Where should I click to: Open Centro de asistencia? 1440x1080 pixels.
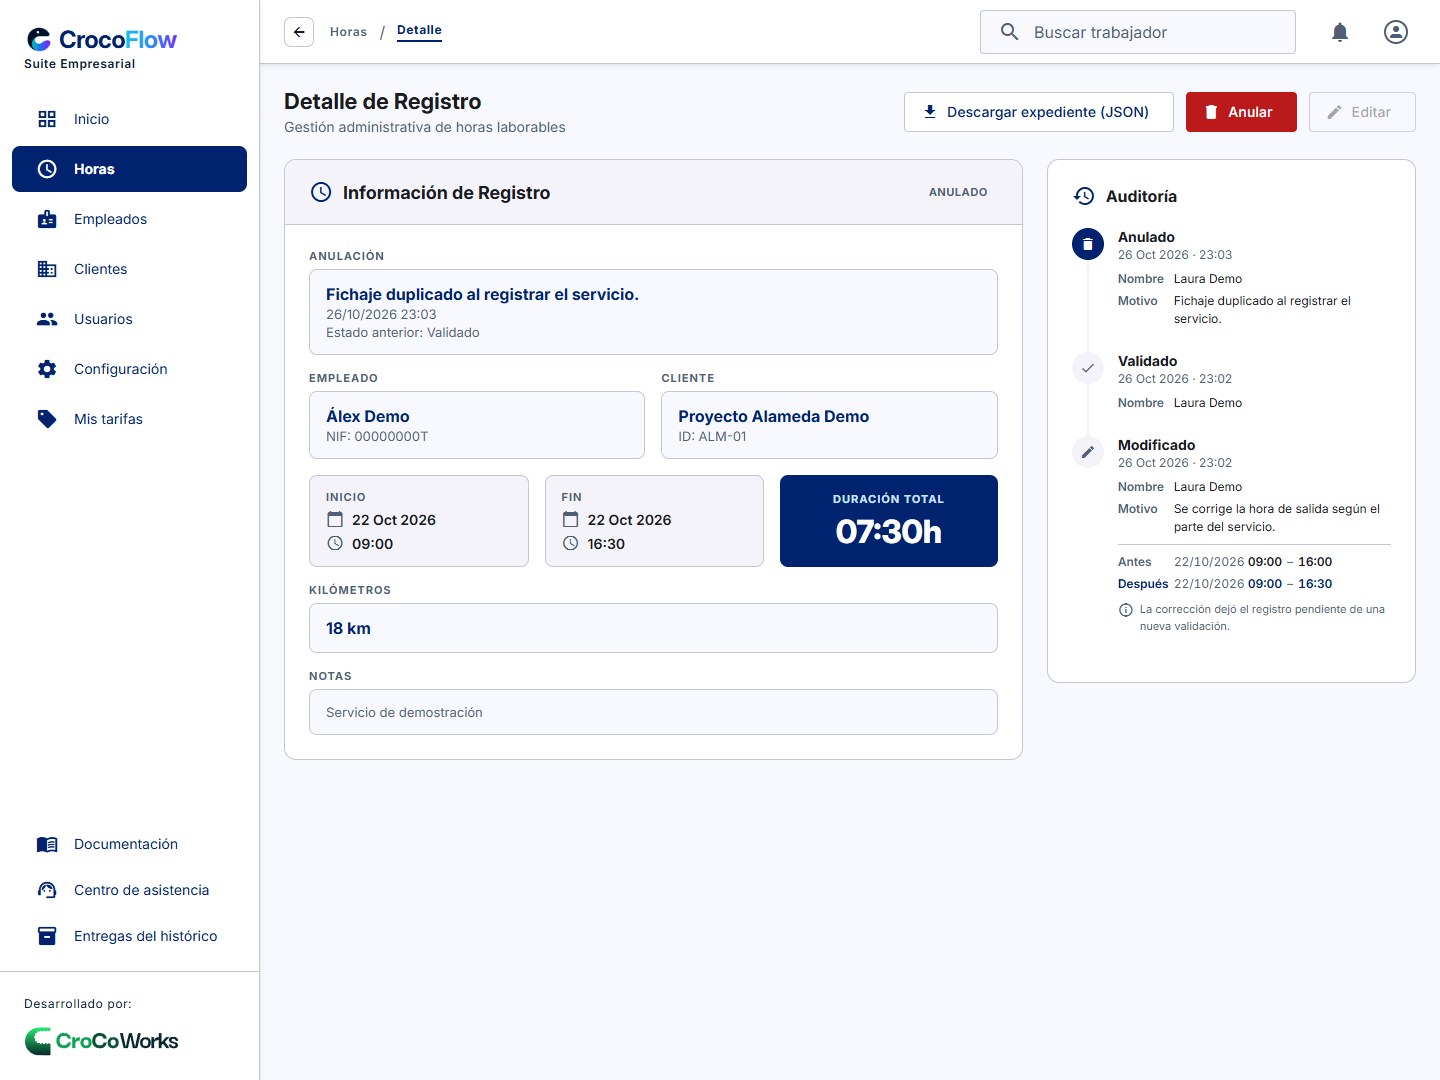pyautogui.click(x=129, y=890)
